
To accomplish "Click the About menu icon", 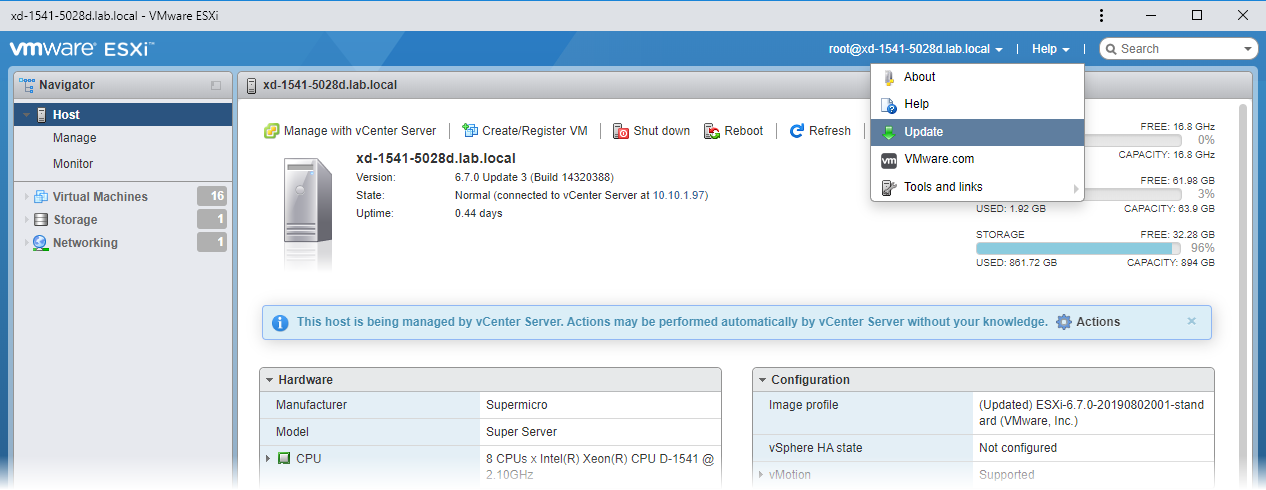I will pyautogui.click(x=888, y=77).
